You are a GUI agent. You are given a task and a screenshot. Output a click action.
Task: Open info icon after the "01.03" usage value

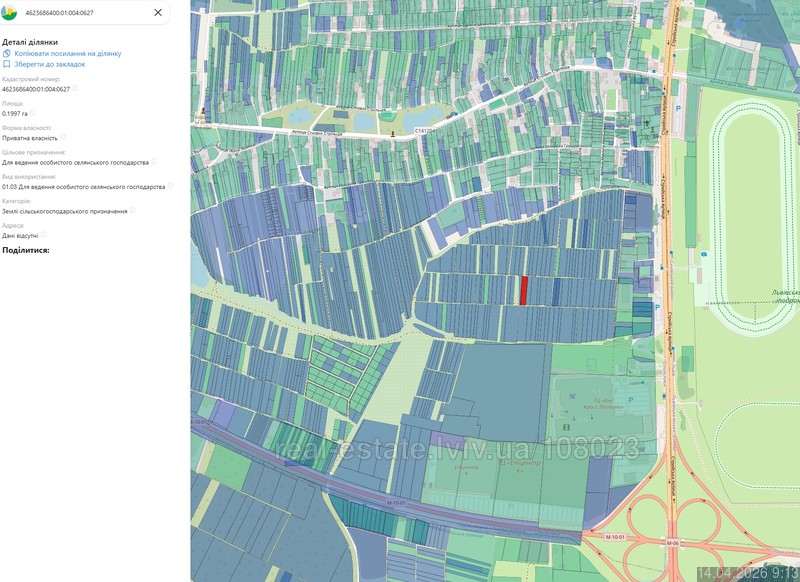(170, 186)
